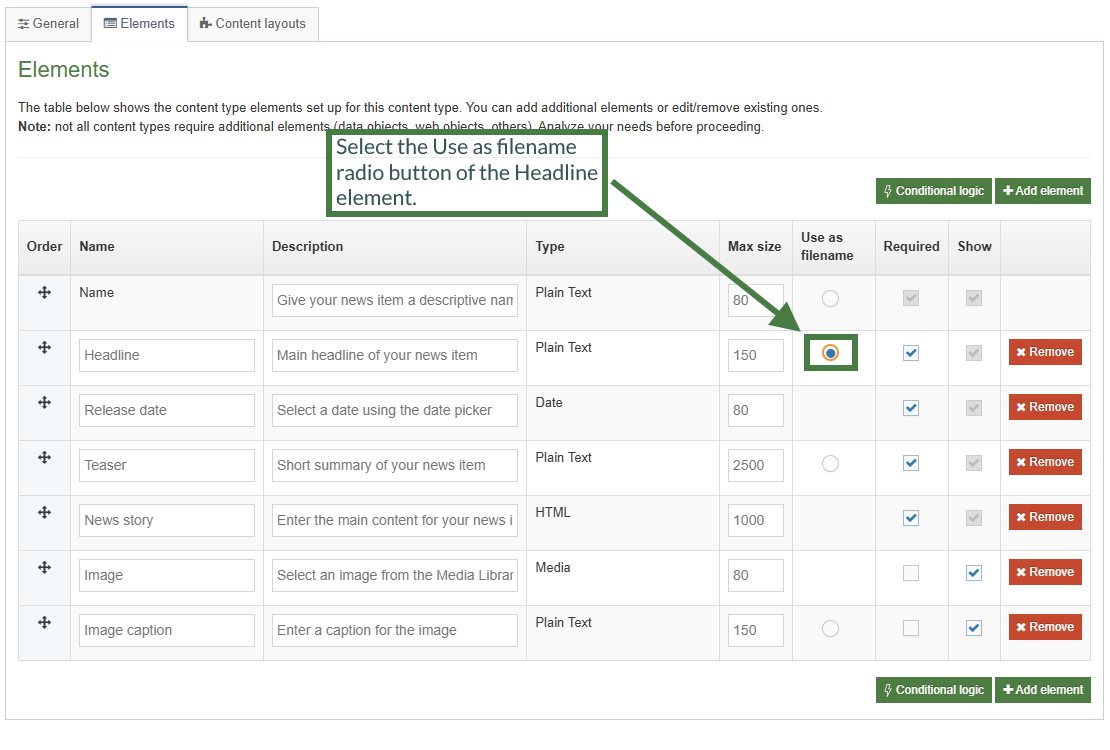Screen dimensions: 1110x750
Task: Click the bottom Conditional logic button
Action: click(x=933, y=689)
